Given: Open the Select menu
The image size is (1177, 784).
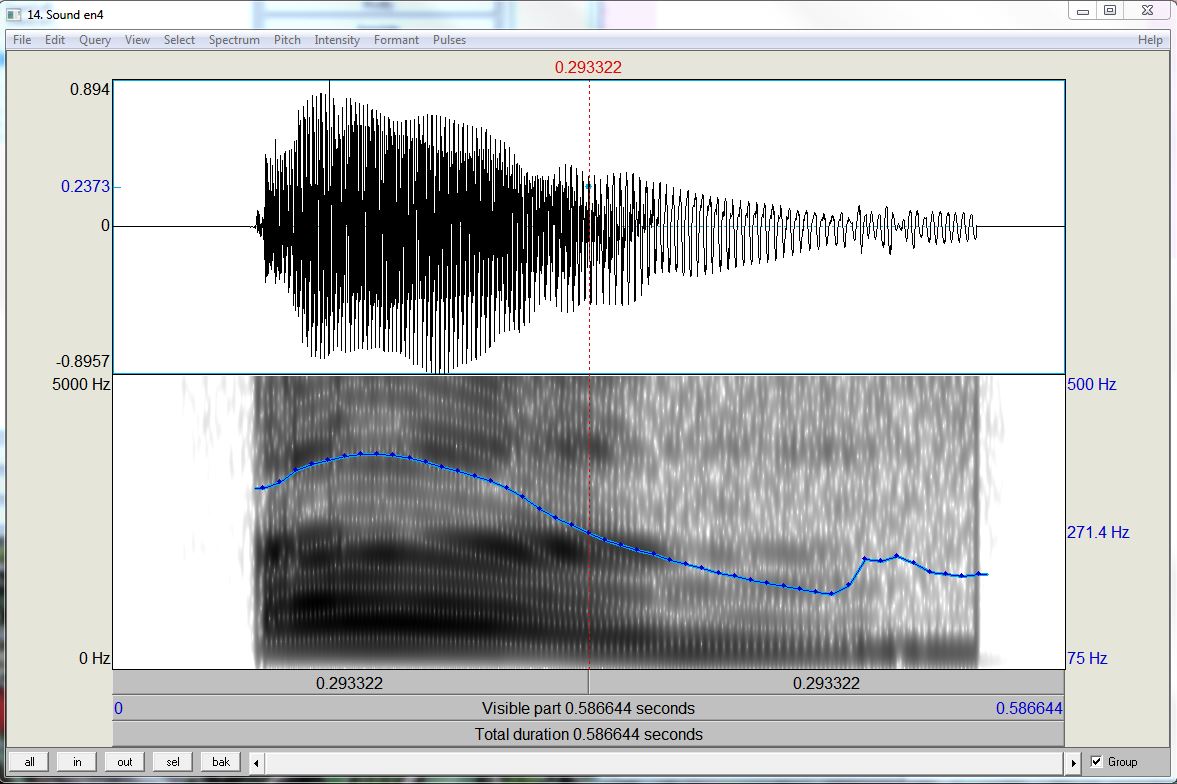Looking at the screenshot, I should pyautogui.click(x=179, y=40).
